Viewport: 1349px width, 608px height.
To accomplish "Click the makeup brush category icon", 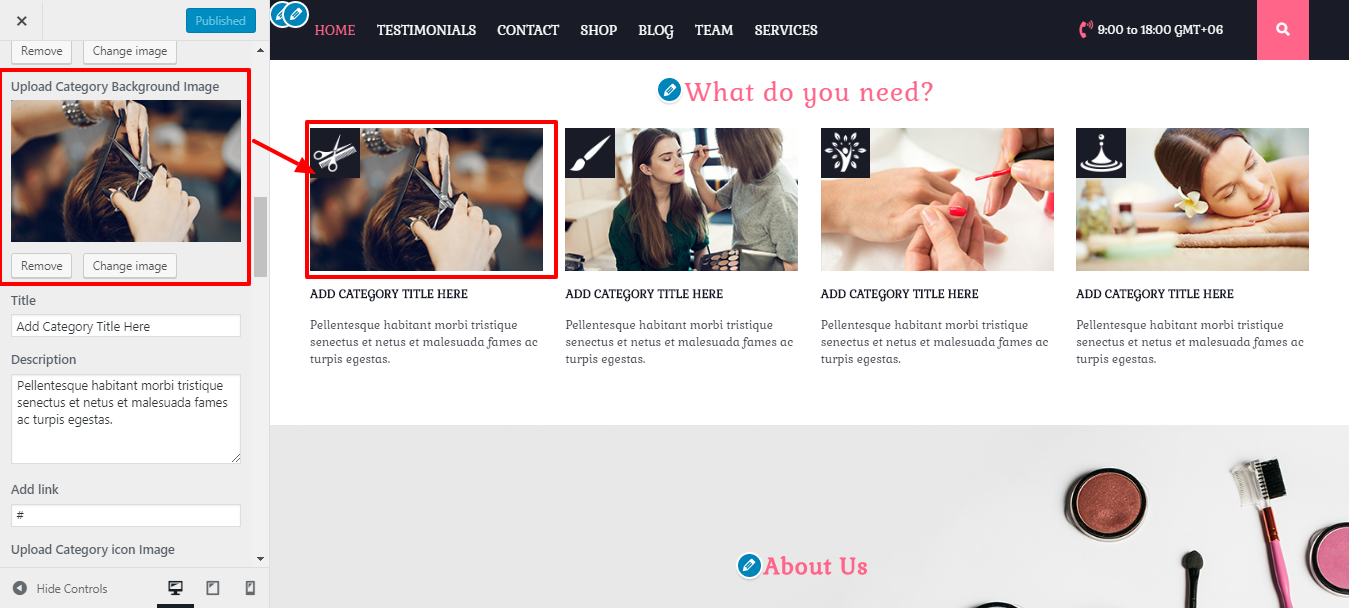I will pyautogui.click(x=590, y=153).
